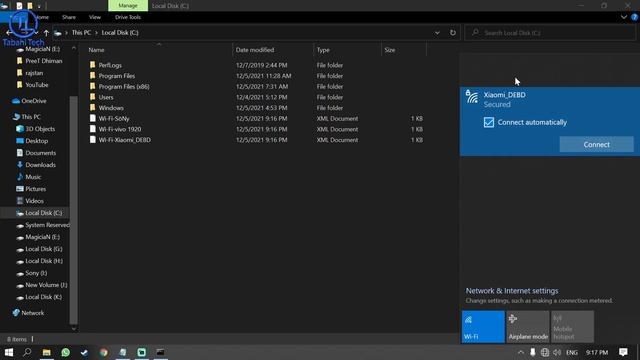Select Music in navigation pane
Image resolution: width=640 pixels, height=360 pixels.
point(33,177)
